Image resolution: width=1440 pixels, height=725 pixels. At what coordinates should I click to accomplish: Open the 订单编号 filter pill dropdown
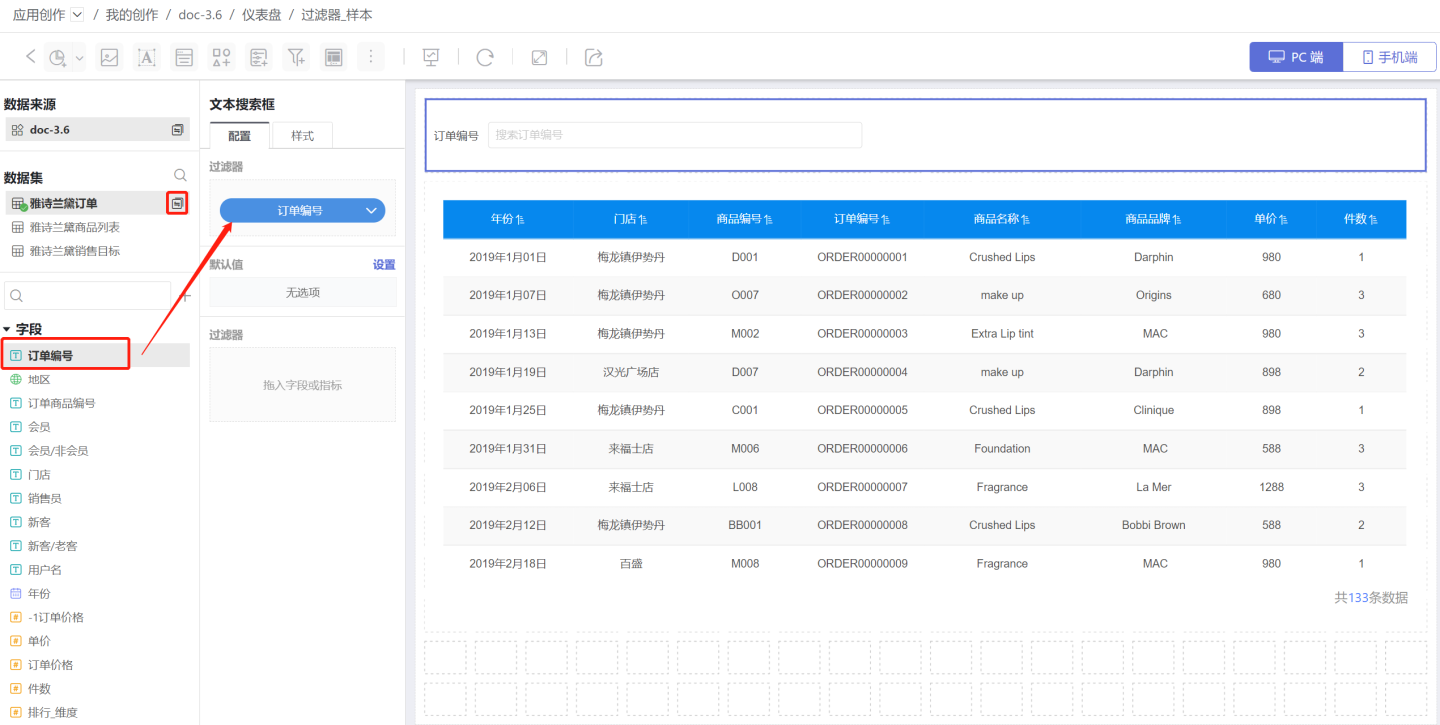[x=371, y=211]
